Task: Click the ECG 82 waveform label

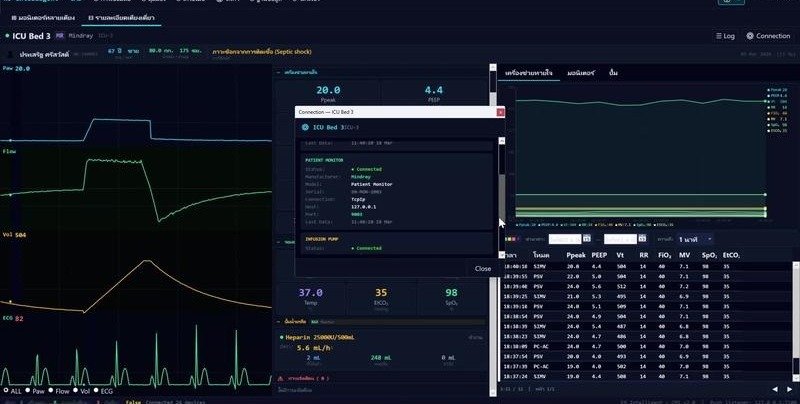Action: coord(13,318)
